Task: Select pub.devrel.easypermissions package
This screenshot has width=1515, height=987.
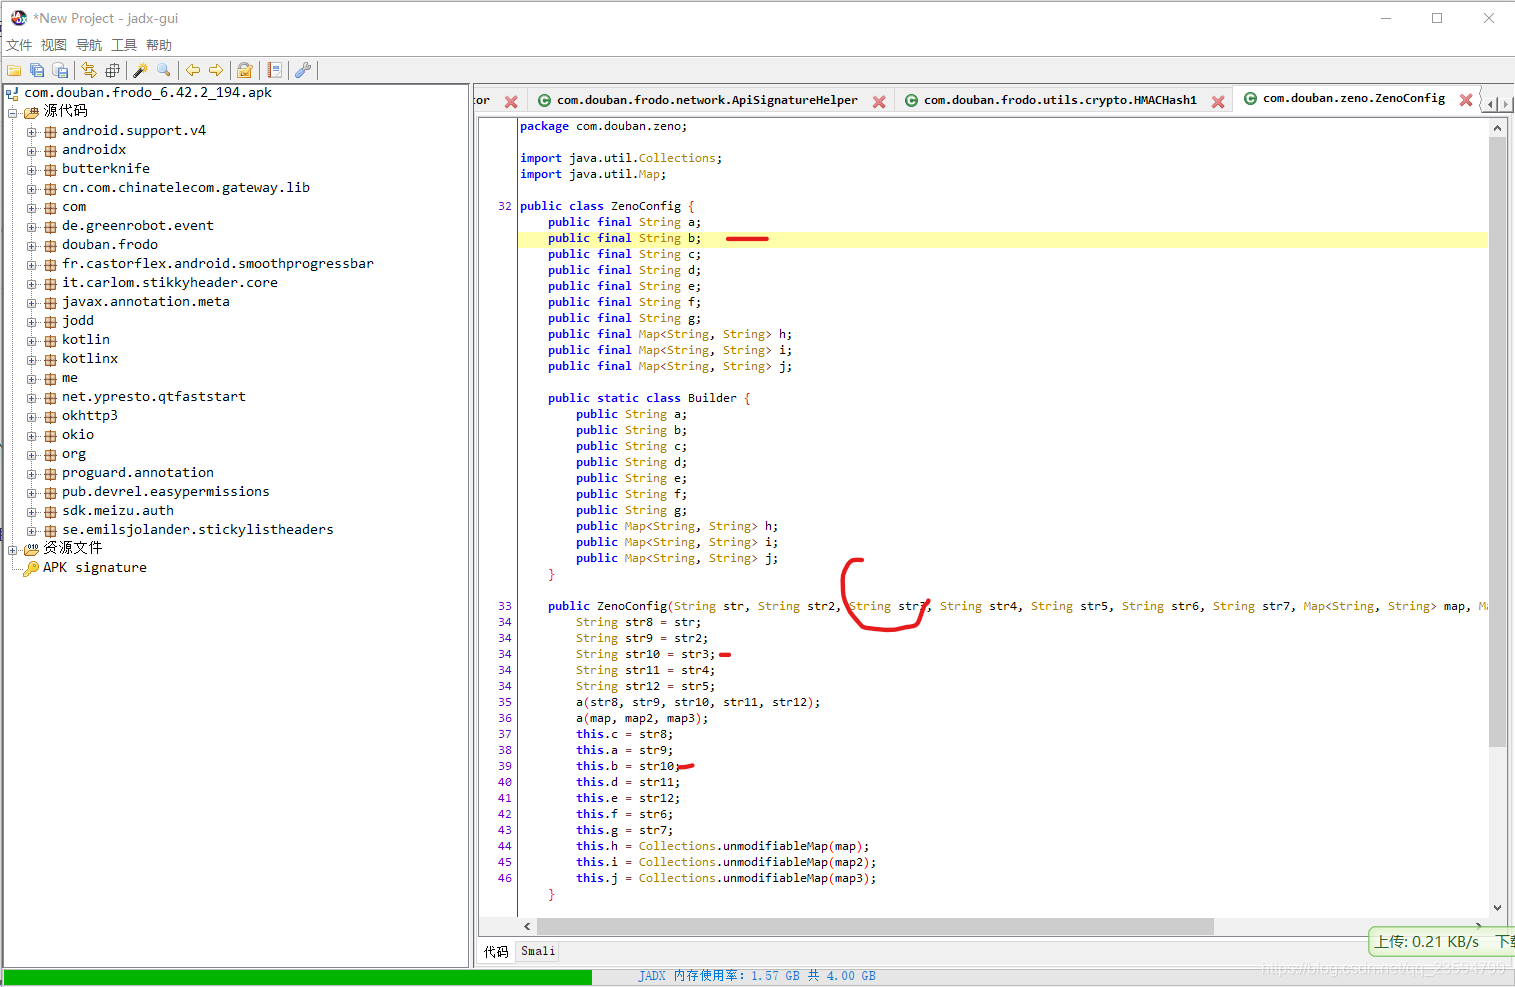Action: click(x=166, y=491)
